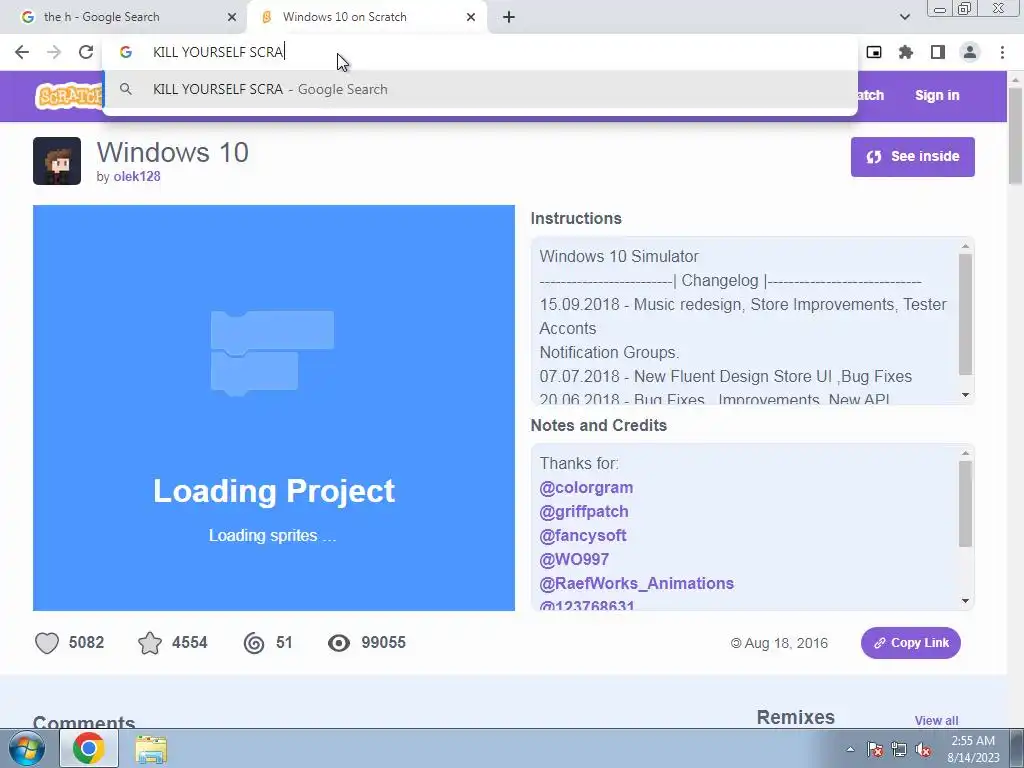Viewport: 1024px width, 768px height.
Task: Click the 'Aug 18, 2016' date text
Action: pyautogui.click(x=786, y=643)
